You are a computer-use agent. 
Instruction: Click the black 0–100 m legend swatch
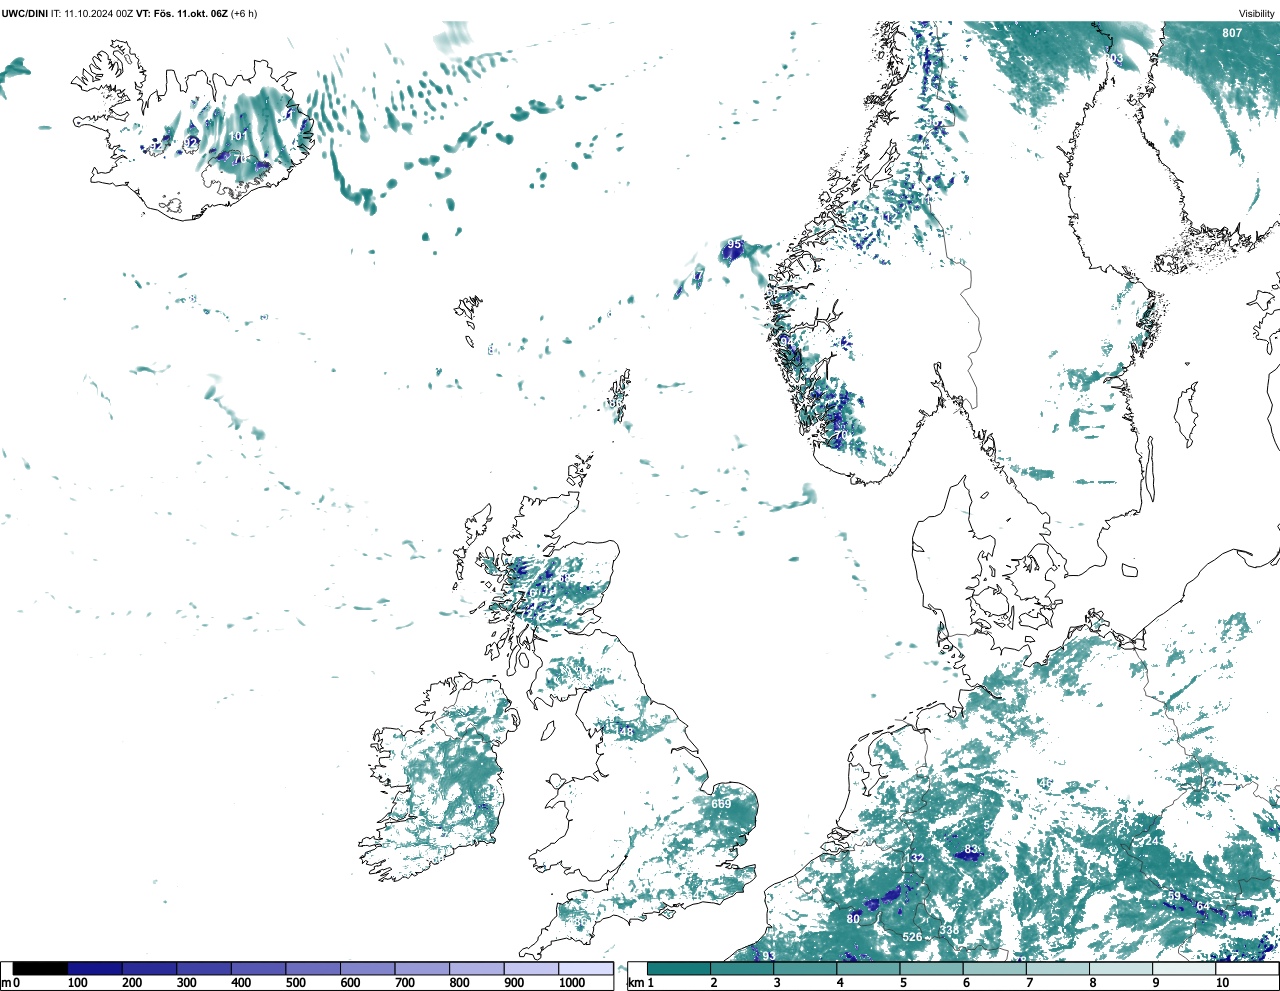pos(41,968)
